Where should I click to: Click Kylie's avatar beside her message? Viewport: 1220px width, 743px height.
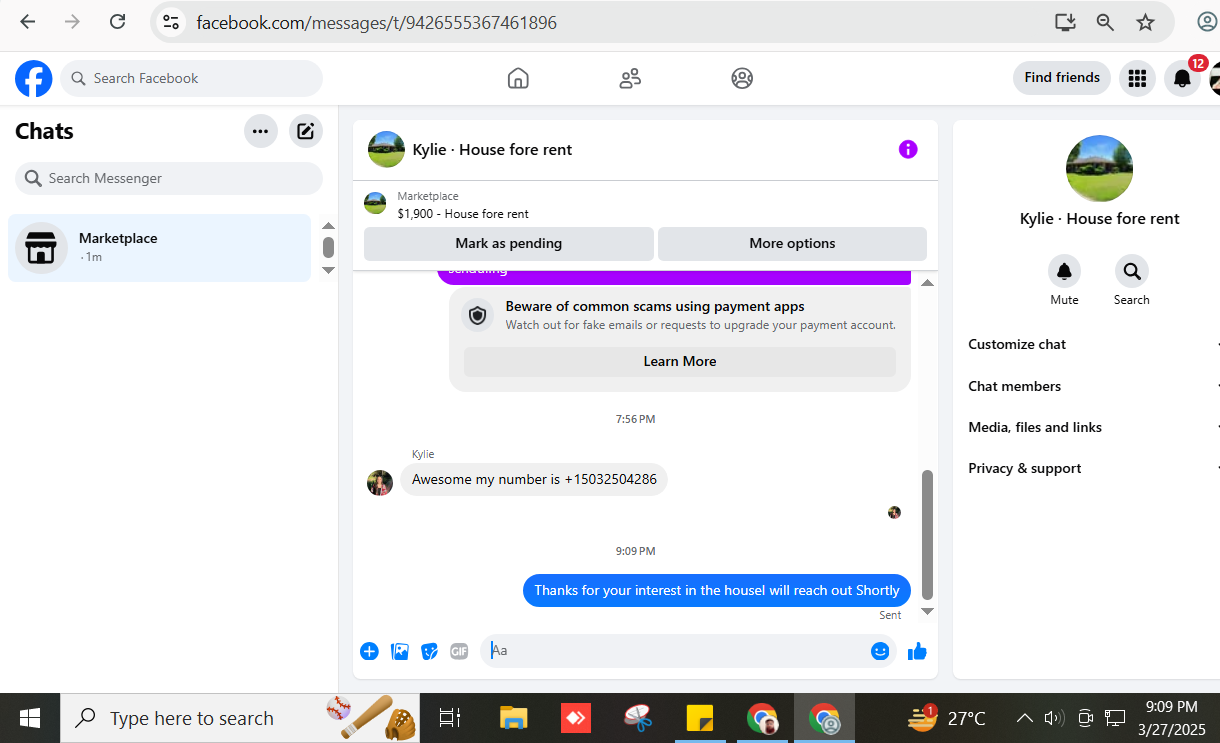(x=380, y=483)
